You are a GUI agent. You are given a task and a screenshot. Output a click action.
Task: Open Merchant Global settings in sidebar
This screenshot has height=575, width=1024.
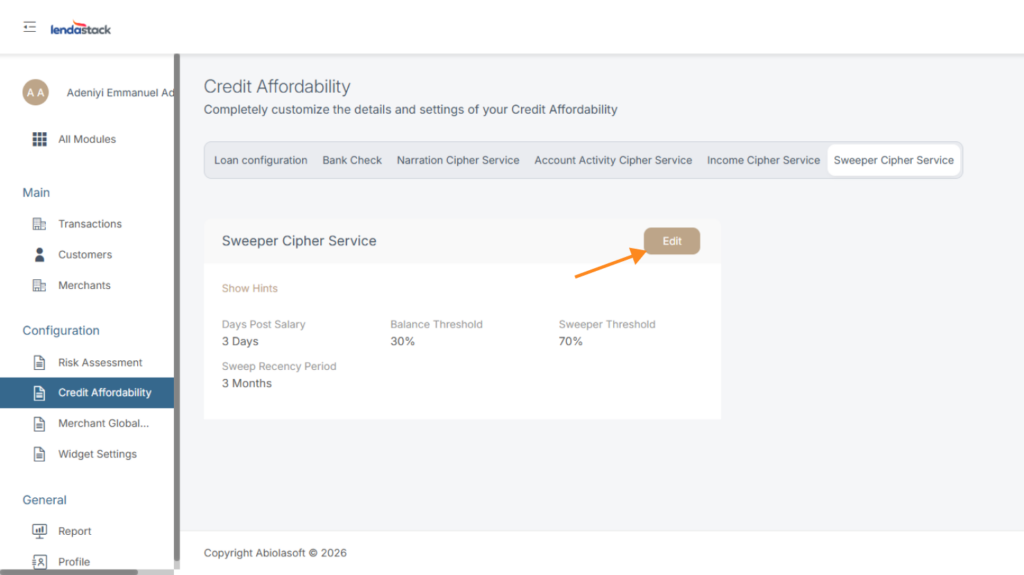pyautogui.click(x=103, y=424)
